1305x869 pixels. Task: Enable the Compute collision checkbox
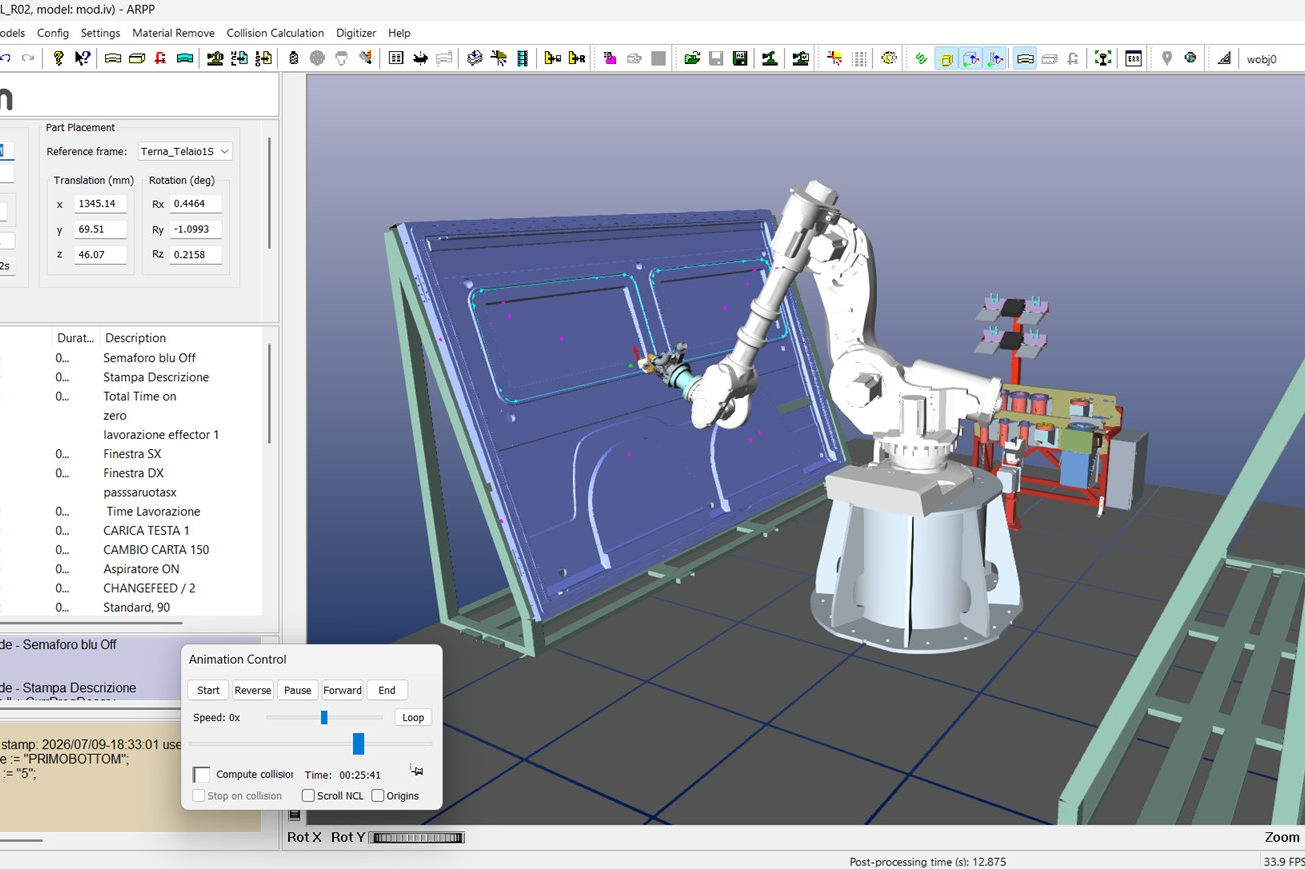click(202, 775)
